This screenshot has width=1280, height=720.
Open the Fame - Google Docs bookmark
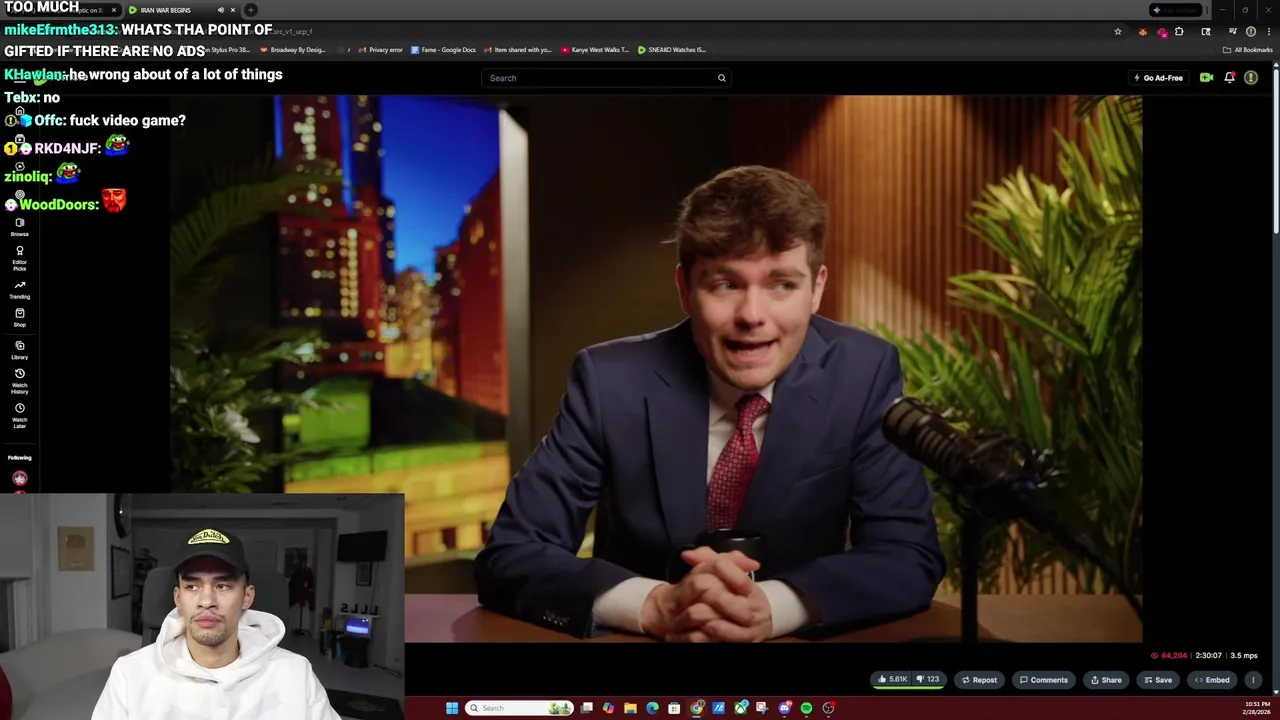click(444, 50)
